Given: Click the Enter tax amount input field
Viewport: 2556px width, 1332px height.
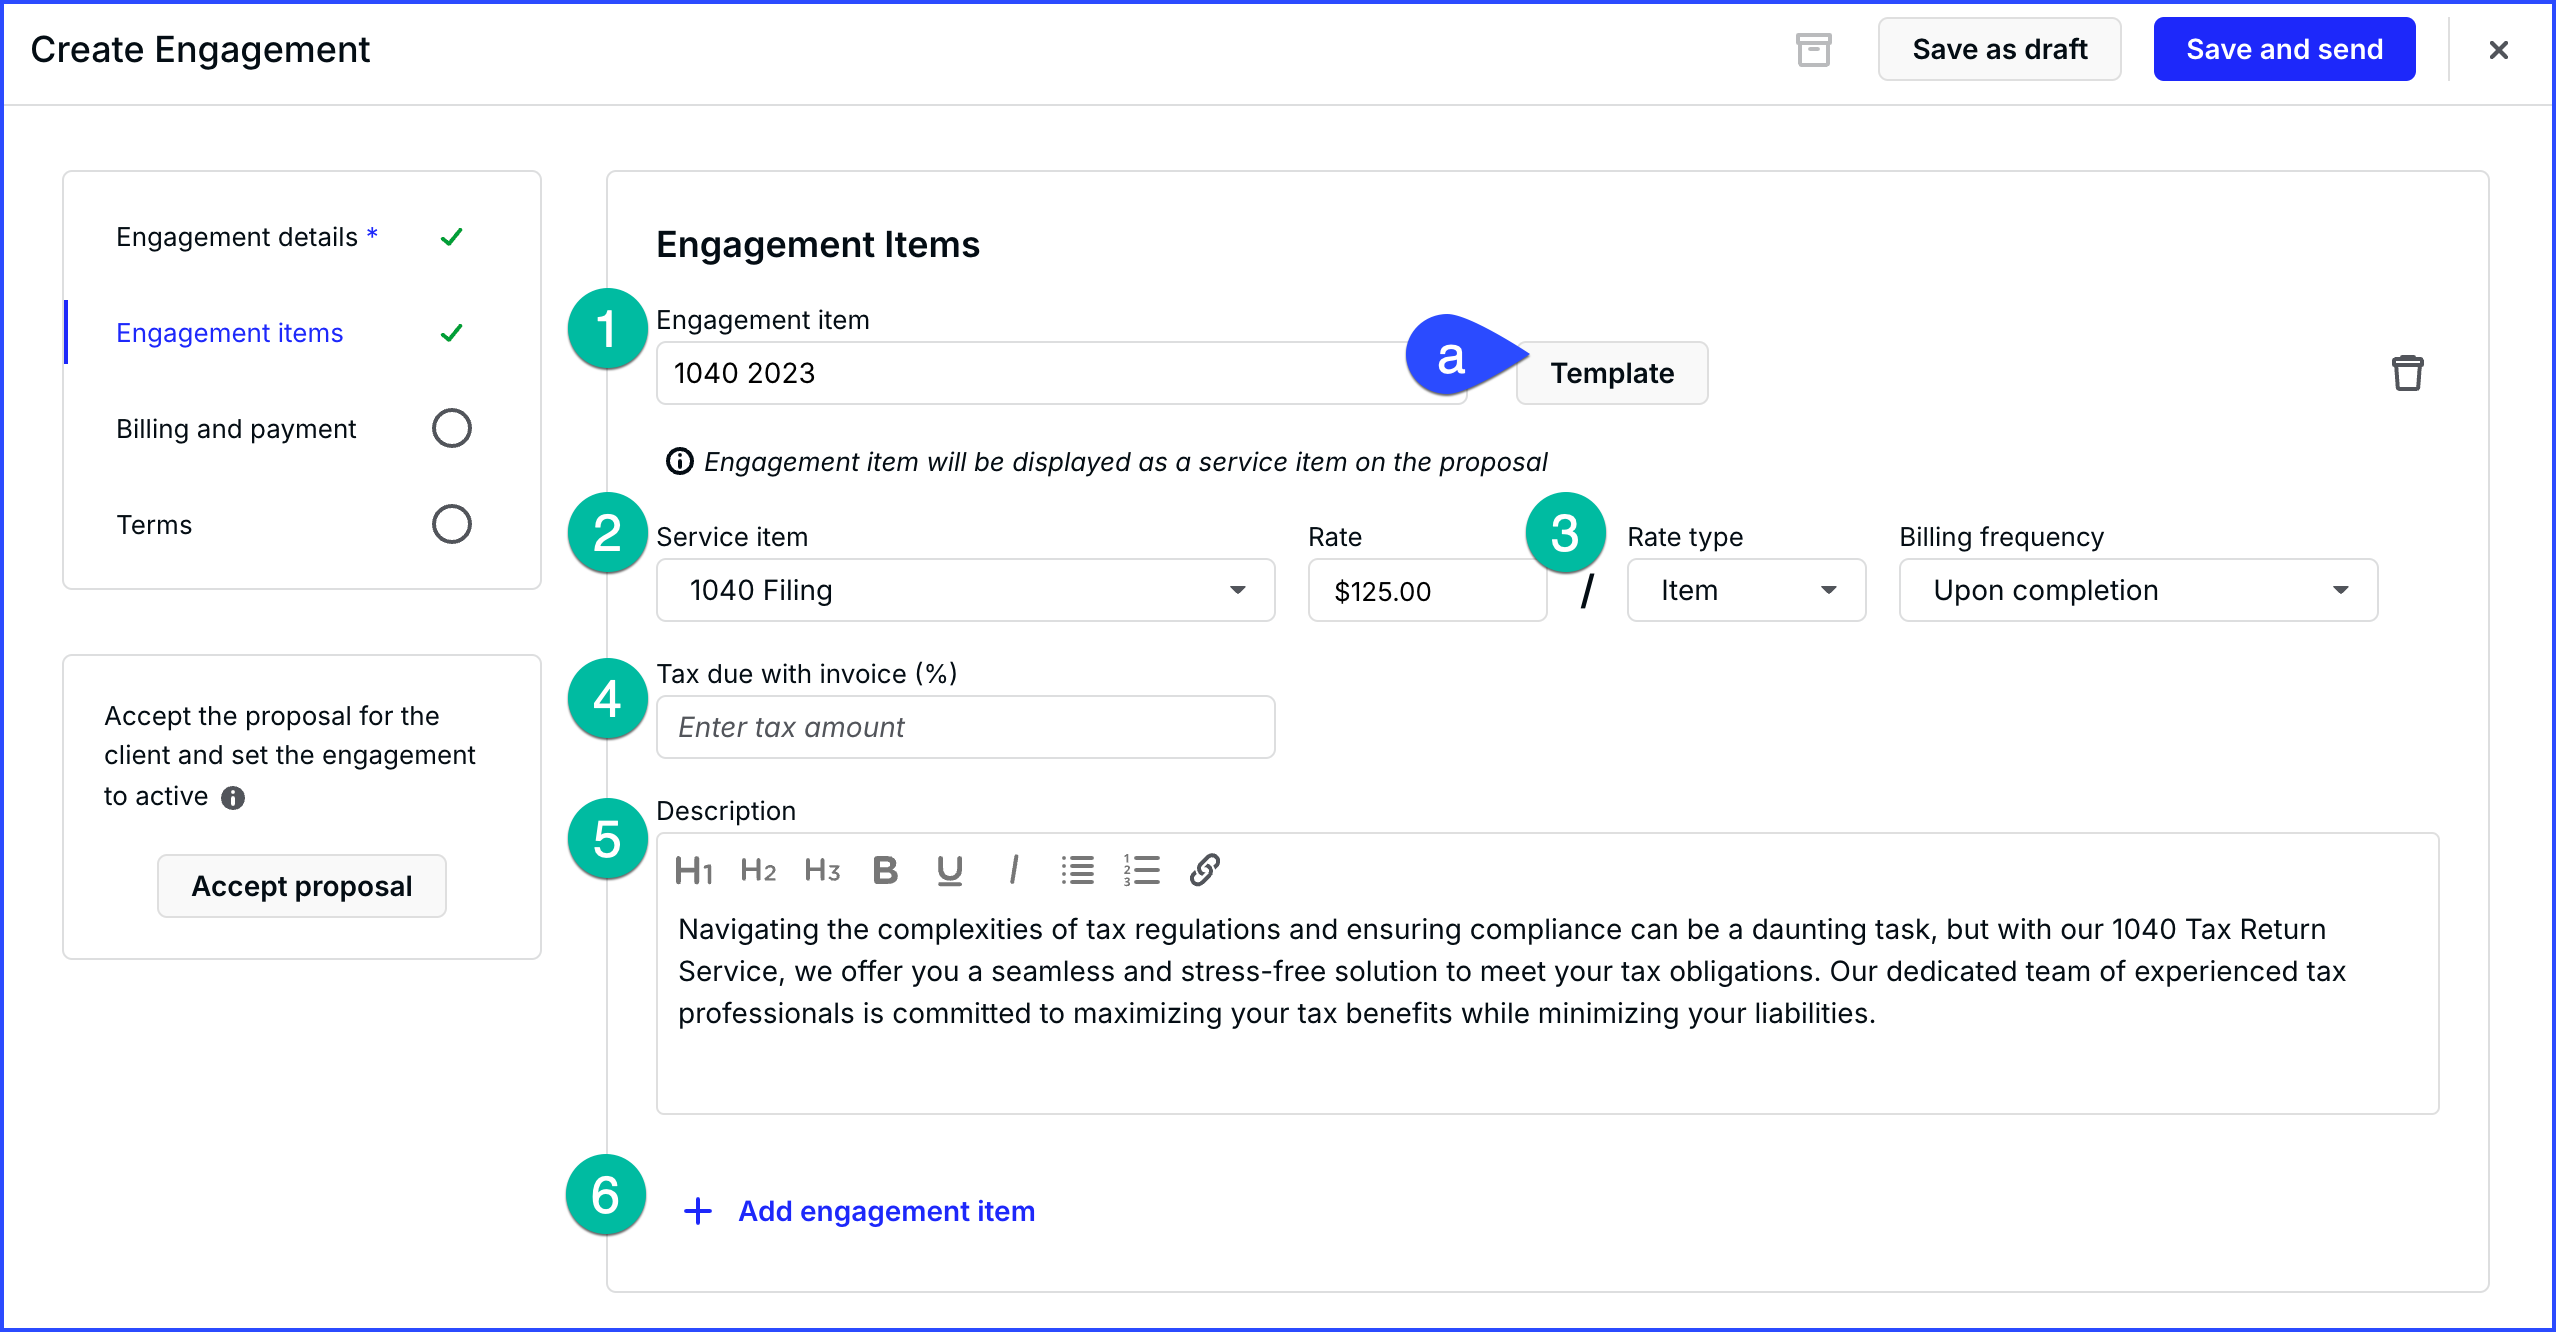Looking at the screenshot, I should click(964, 727).
